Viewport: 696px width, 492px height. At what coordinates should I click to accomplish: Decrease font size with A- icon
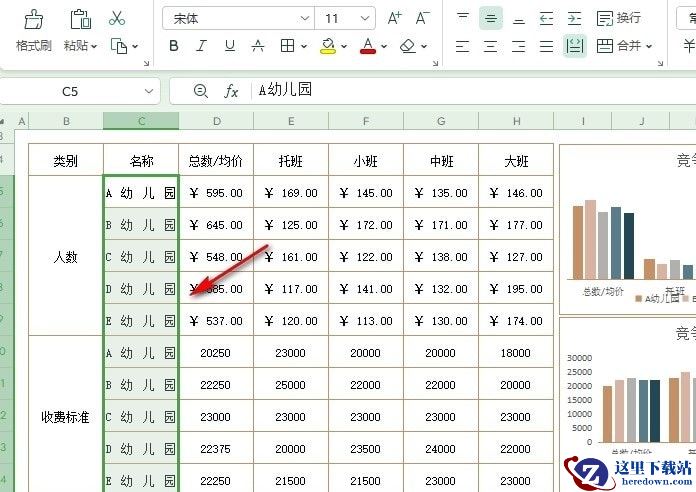point(423,19)
